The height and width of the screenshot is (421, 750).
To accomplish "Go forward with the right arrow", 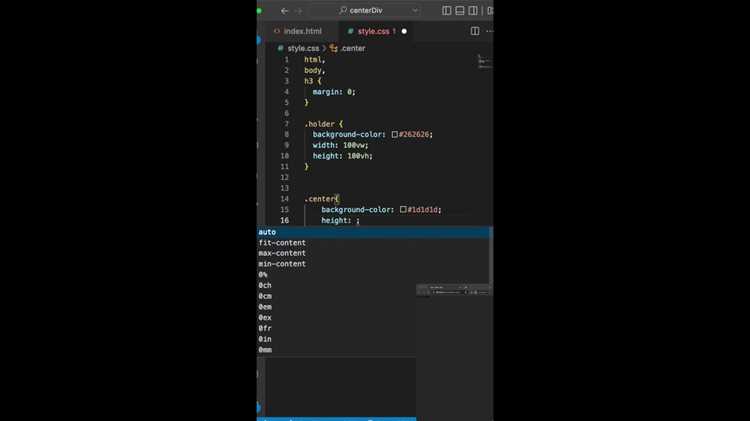I will tap(298, 11).
